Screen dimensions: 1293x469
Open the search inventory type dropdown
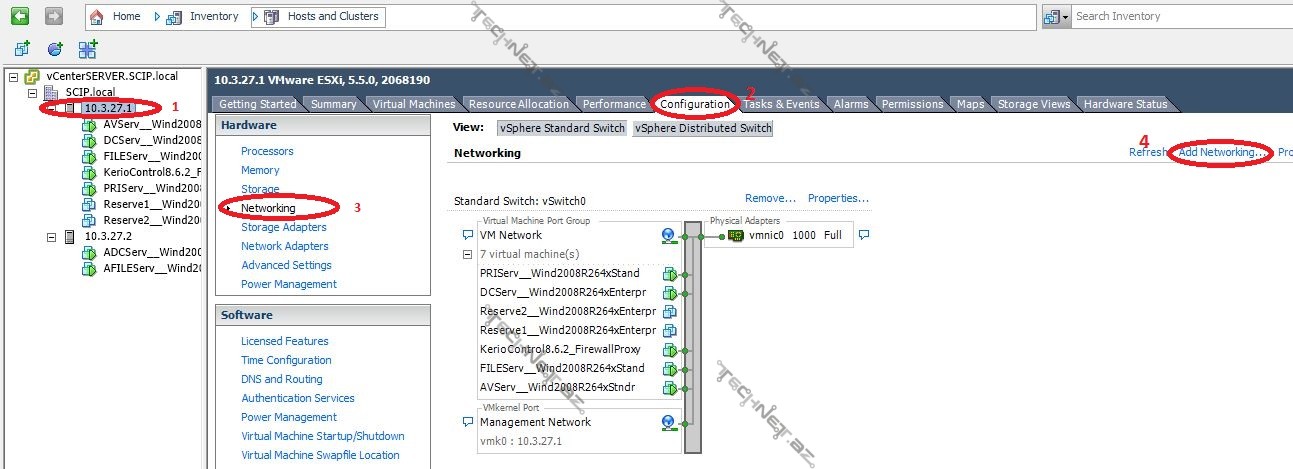pos(1056,17)
